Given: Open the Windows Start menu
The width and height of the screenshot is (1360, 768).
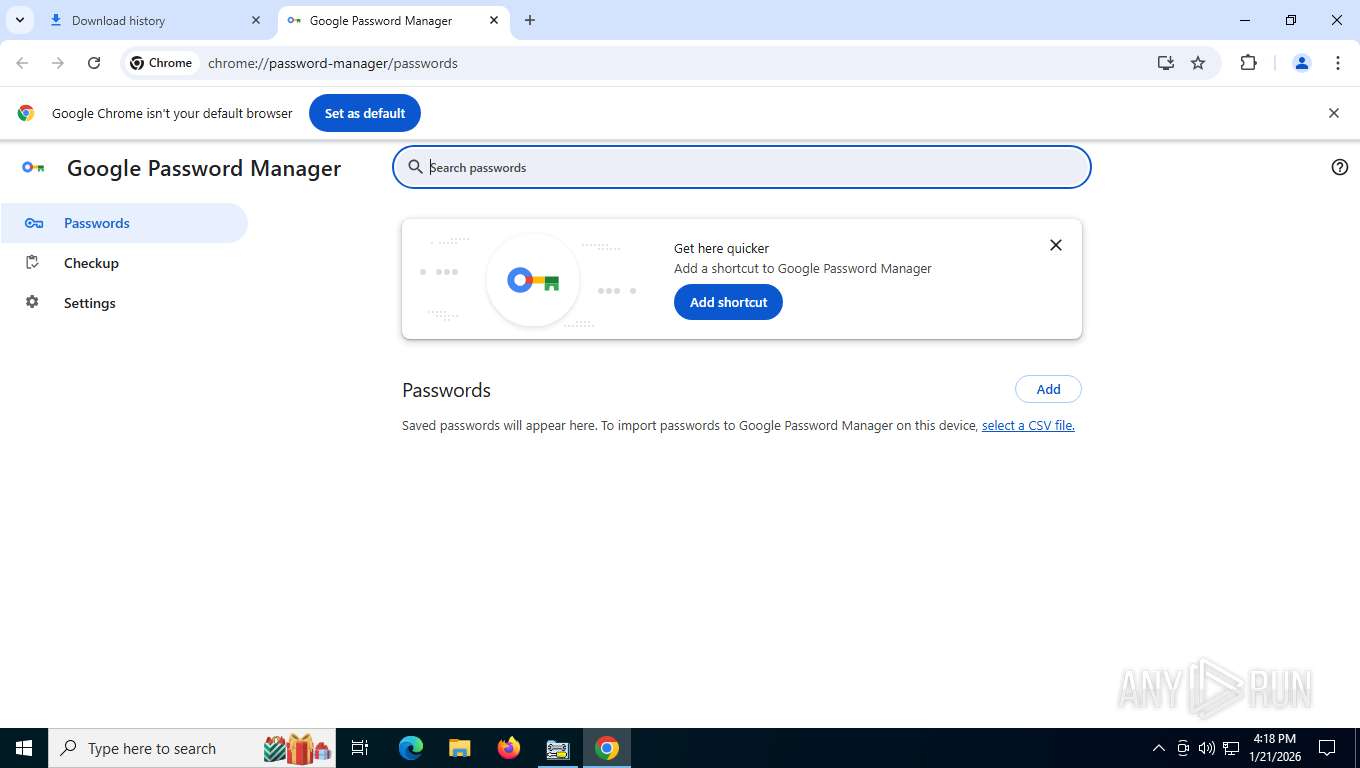Looking at the screenshot, I should pos(24,748).
